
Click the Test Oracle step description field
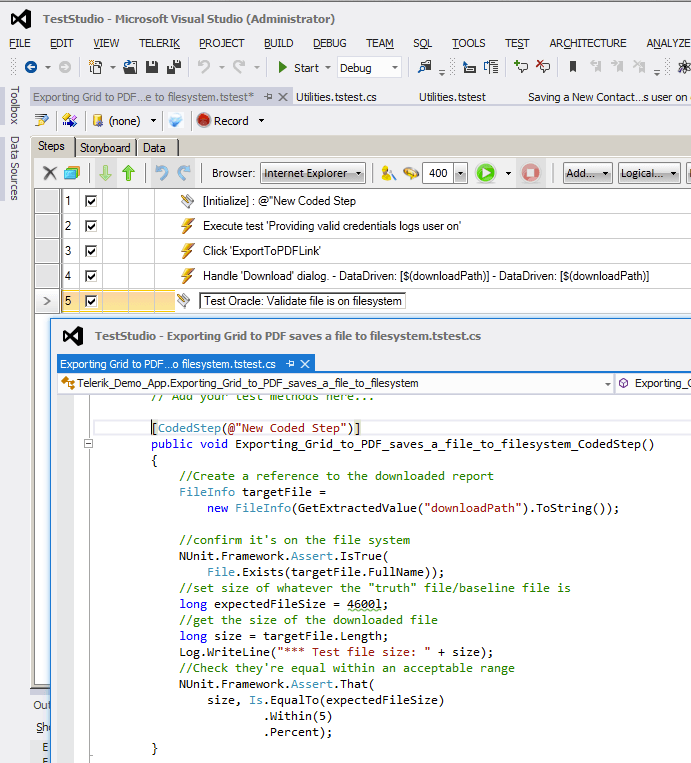coord(303,301)
